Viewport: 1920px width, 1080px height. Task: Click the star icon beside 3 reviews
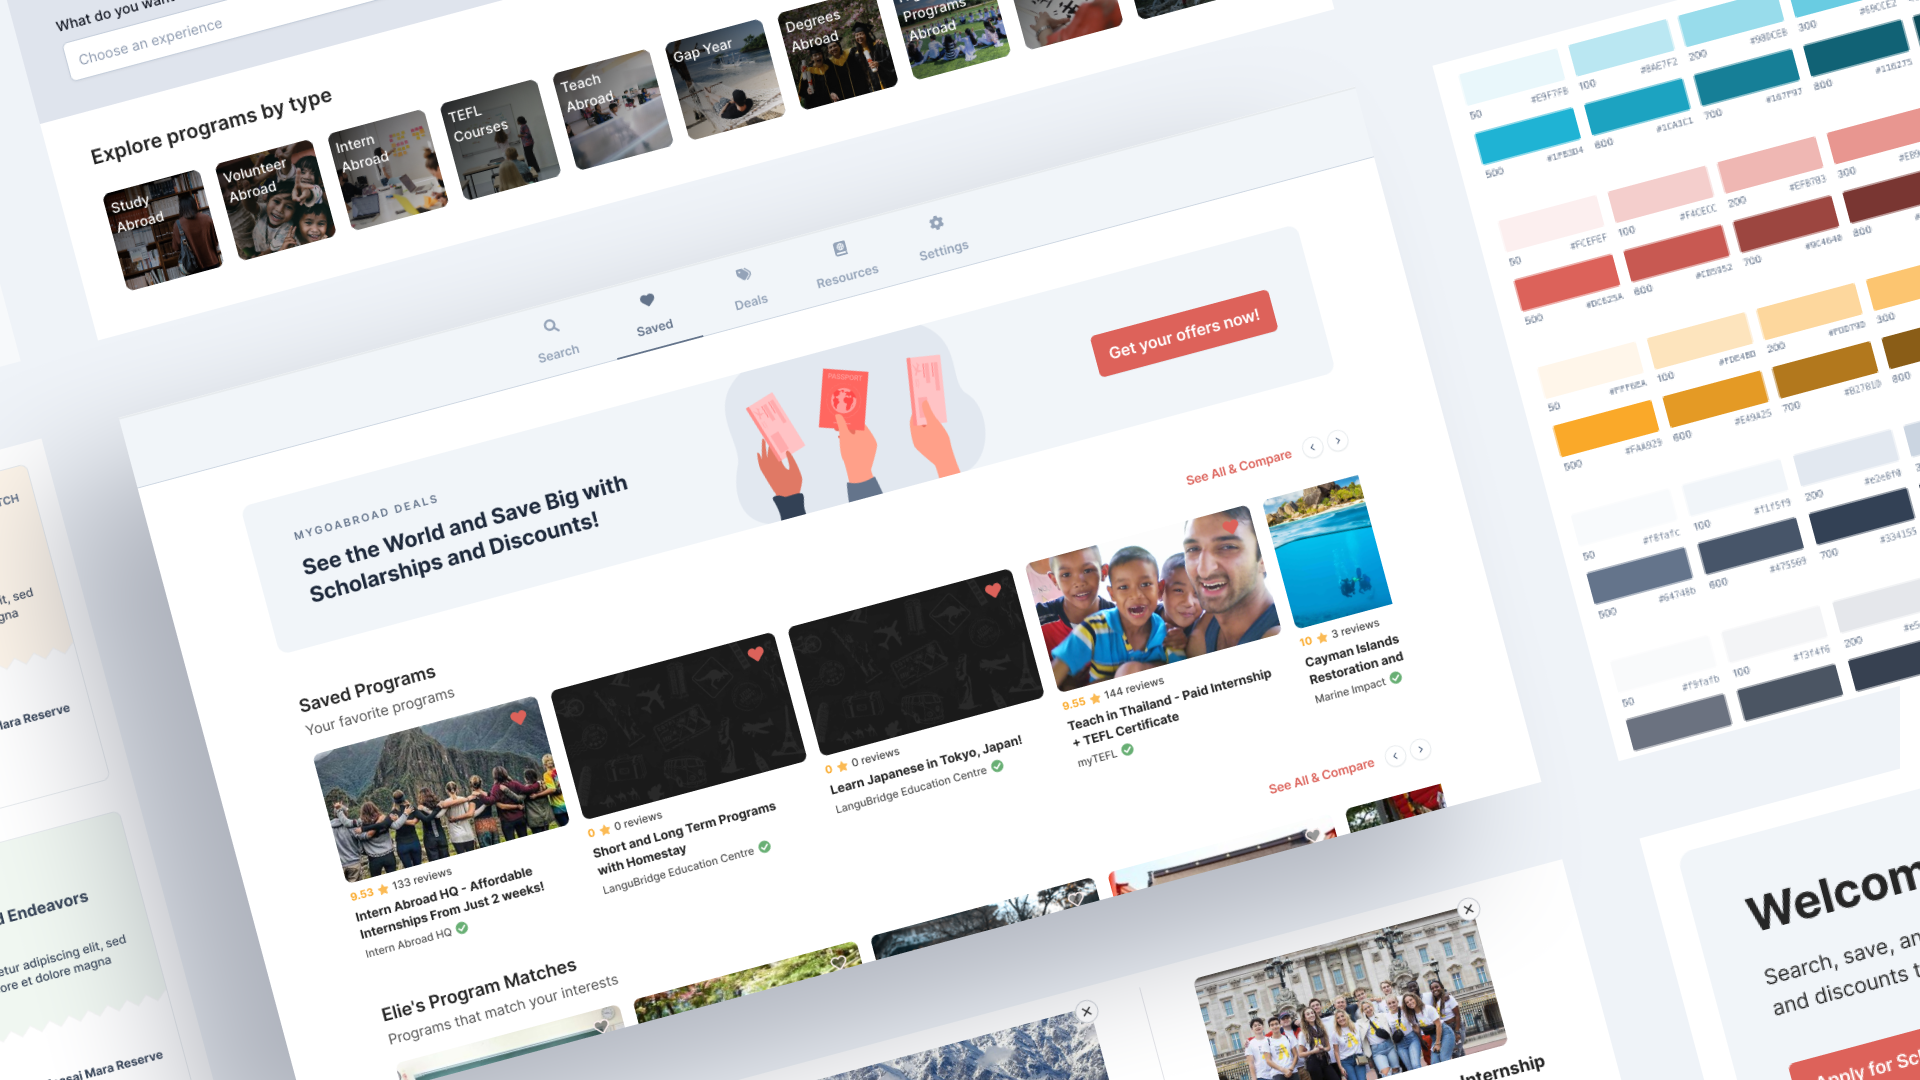[1322, 637]
